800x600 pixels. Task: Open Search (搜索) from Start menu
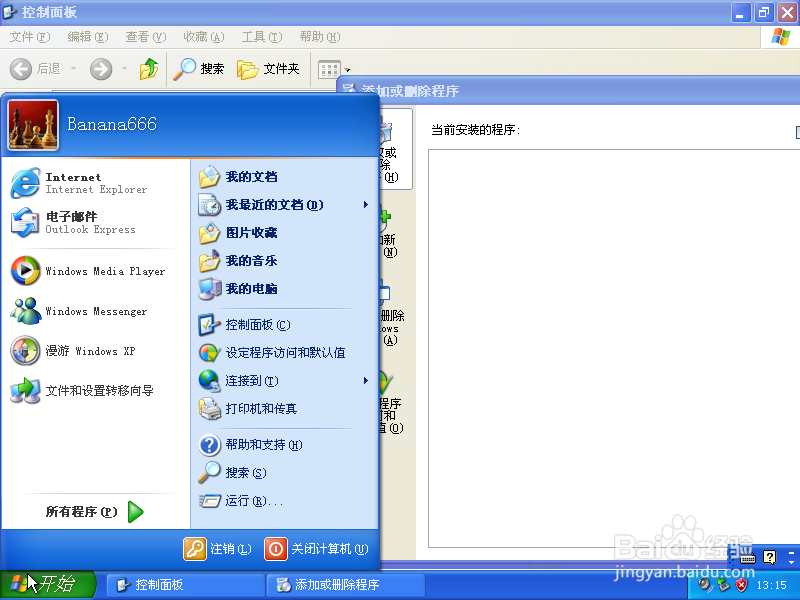coord(285,472)
